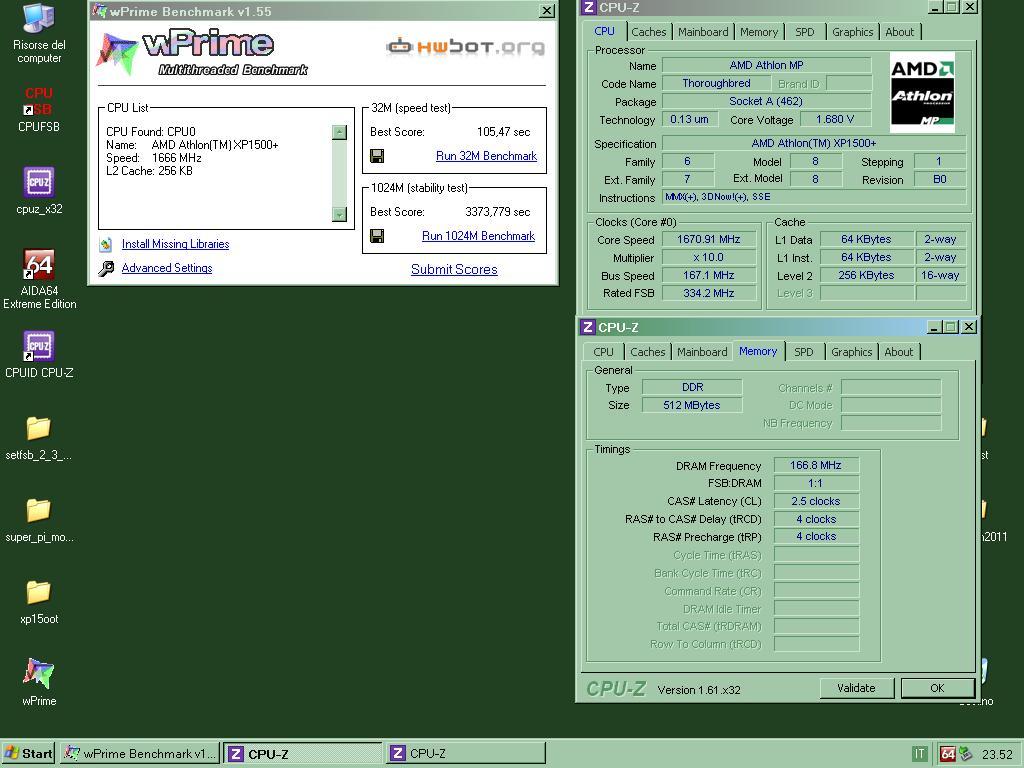
Task: Click the IT language indicator
Action: click(x=919, y=754)
